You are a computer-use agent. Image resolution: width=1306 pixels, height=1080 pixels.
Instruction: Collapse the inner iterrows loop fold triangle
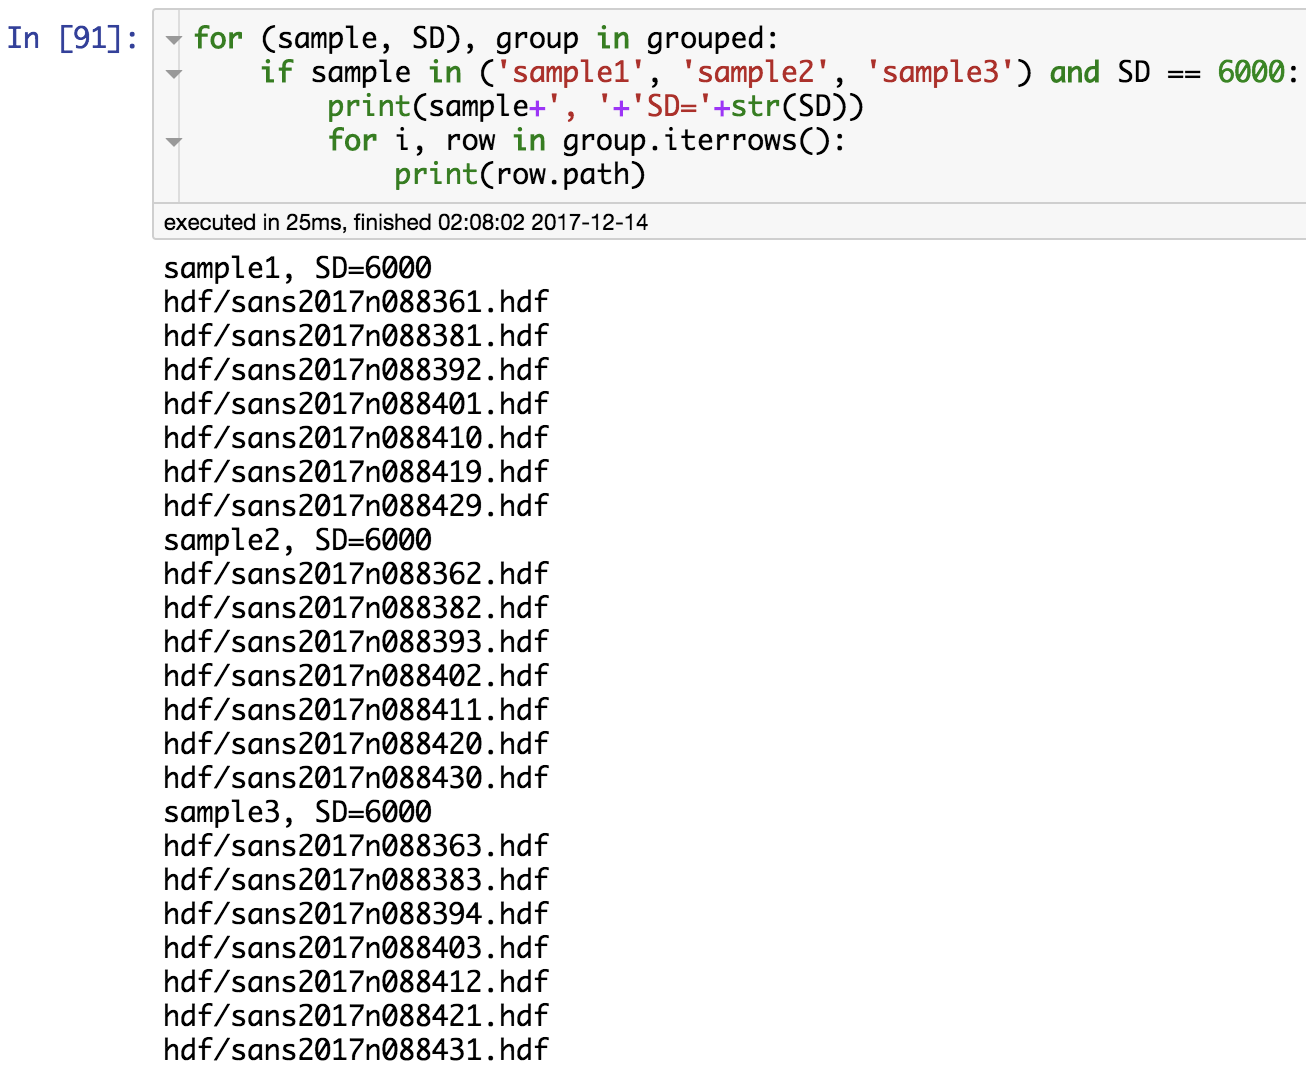click(x=174, y=141)
